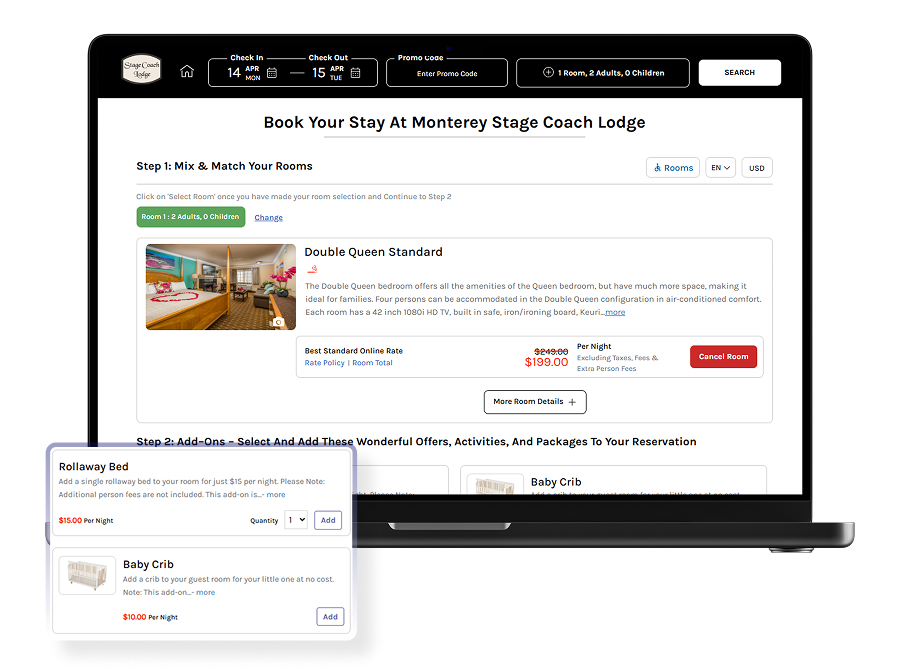Click the Step 1: Mix & Match Your Rooms heading

[x=224, y=166]
